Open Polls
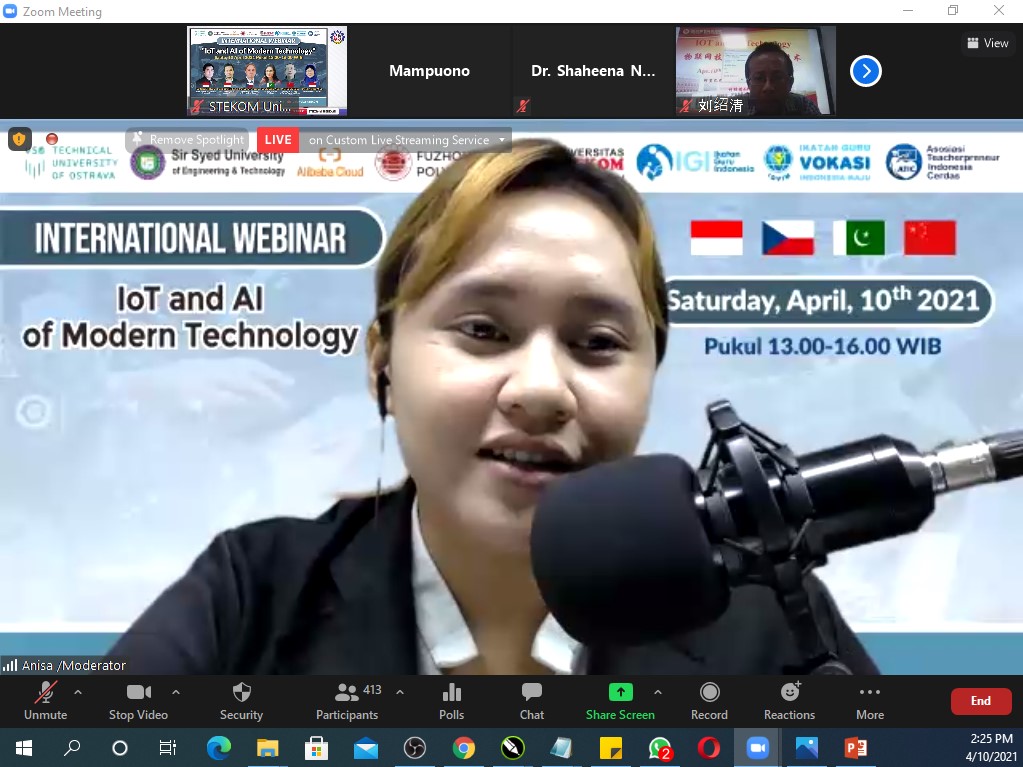Screen dimensions: 1023x767 [x=451, y=701]
